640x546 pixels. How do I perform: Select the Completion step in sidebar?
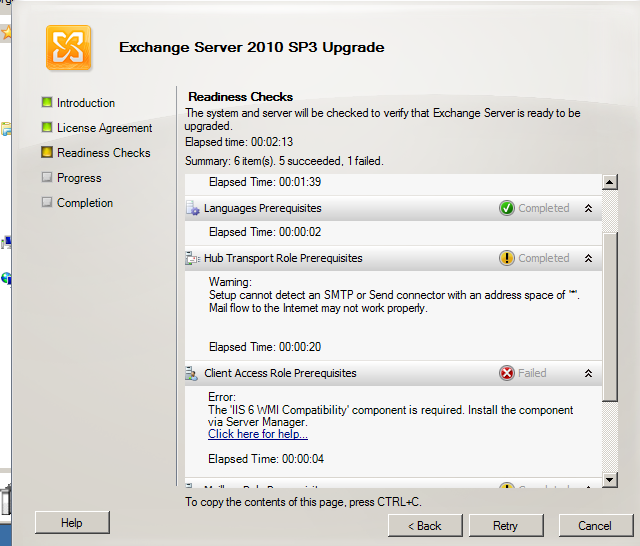pos(85,203)
